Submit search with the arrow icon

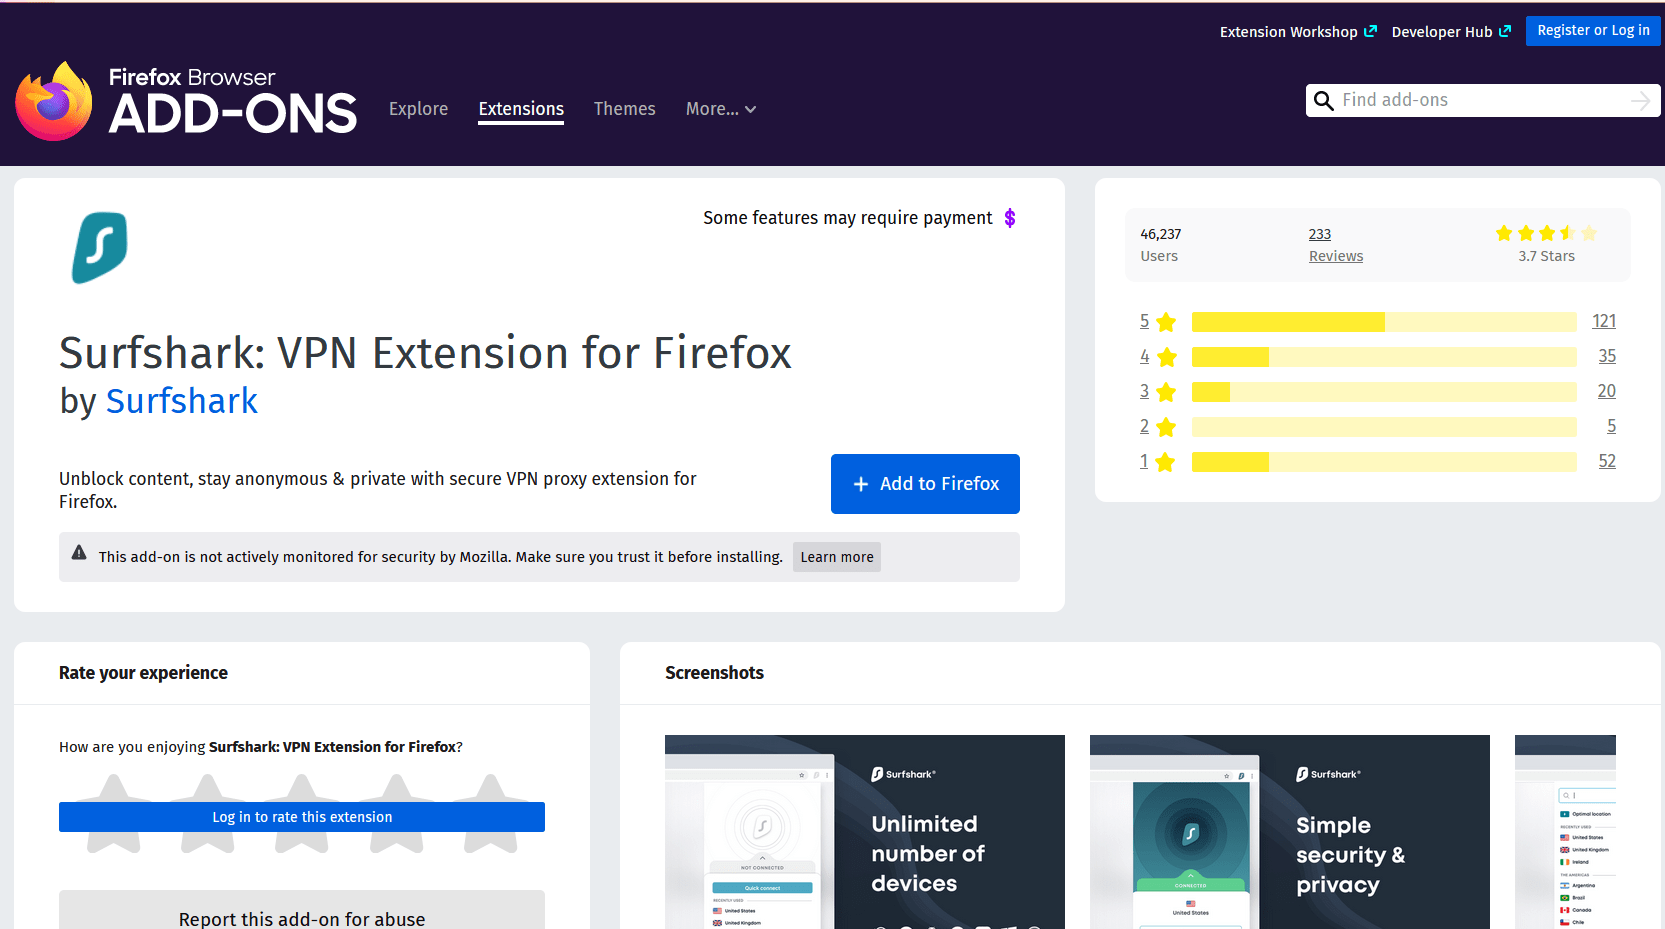[1640, 101]
